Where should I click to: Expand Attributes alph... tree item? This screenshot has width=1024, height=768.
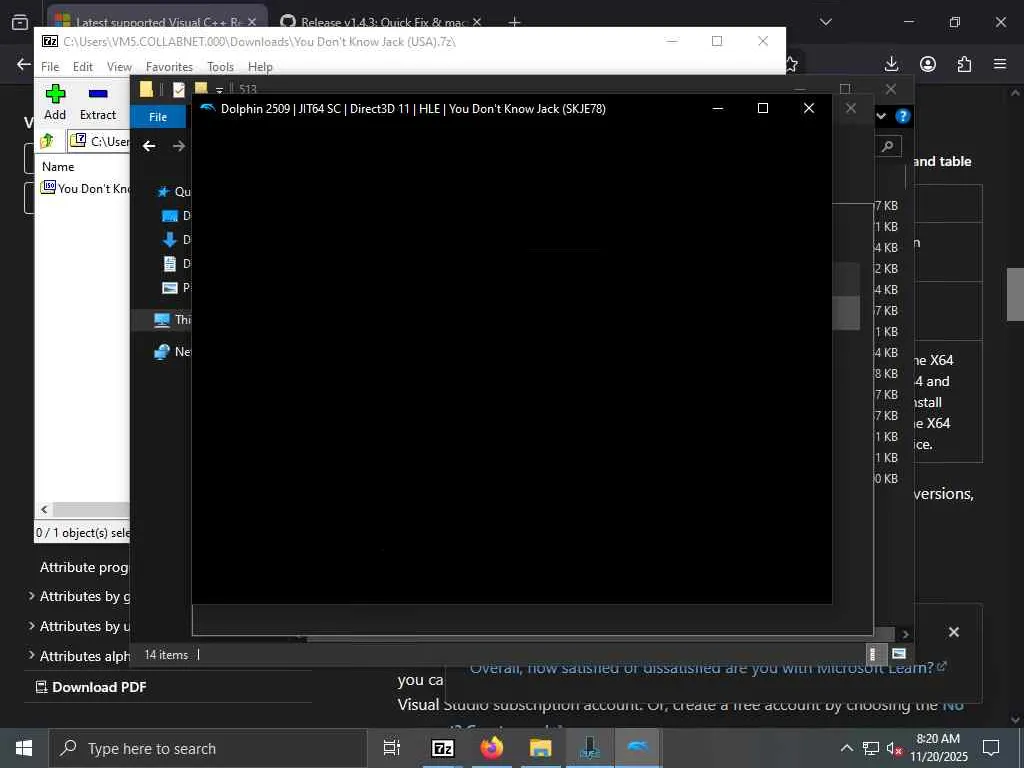click(31, 655)
